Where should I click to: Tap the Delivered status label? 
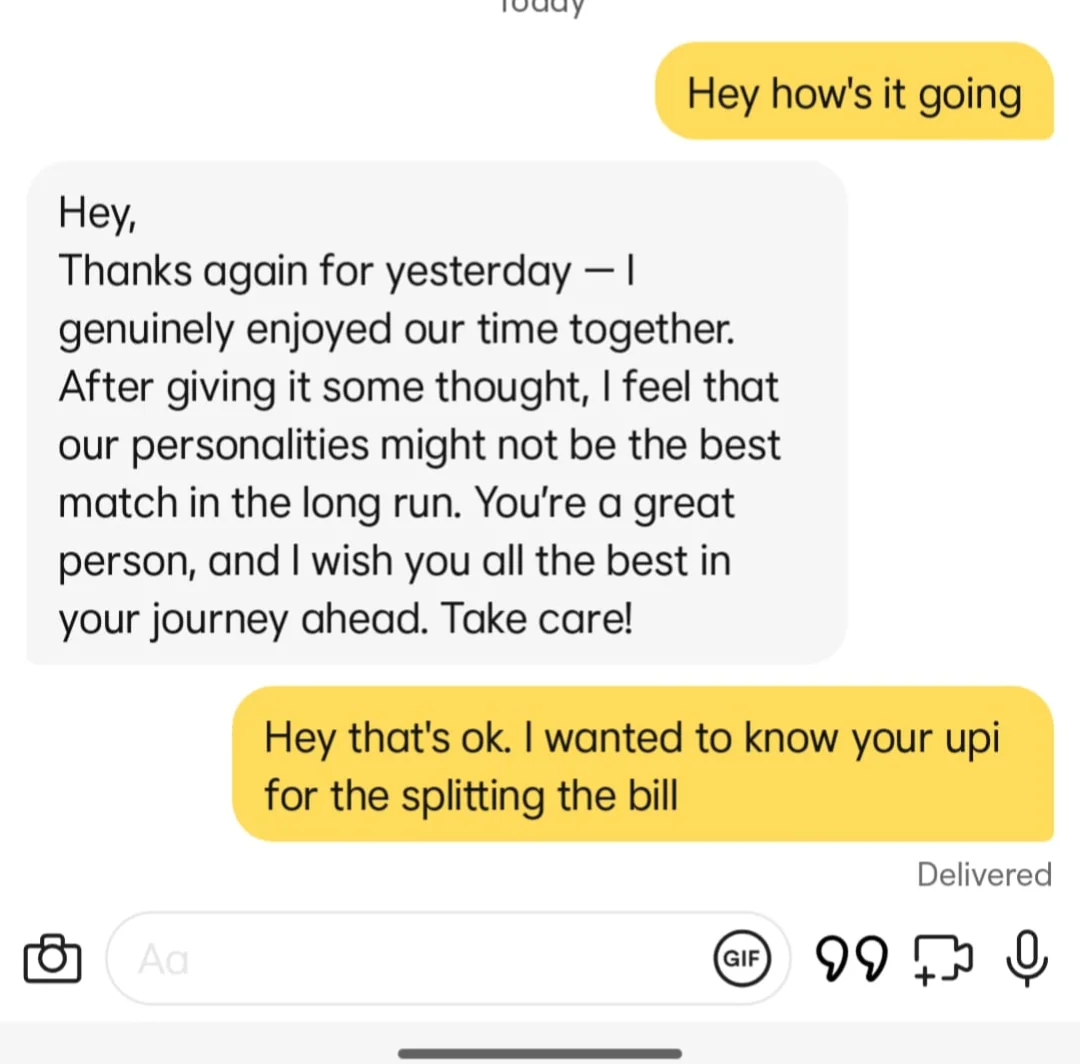pos(984,875)
